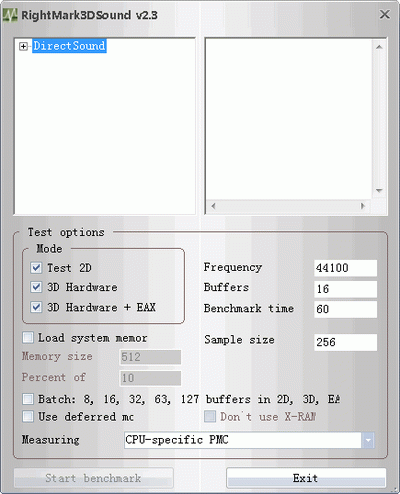Image resolution: width=400 pixels, height=494 pixels.
Task: Click the Exit button
Action: pos(306,478)
